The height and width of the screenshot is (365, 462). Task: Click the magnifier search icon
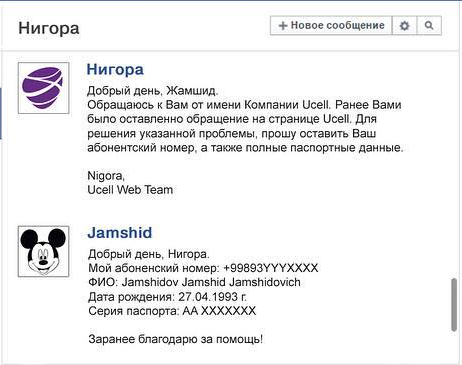(x=429, y=25)
